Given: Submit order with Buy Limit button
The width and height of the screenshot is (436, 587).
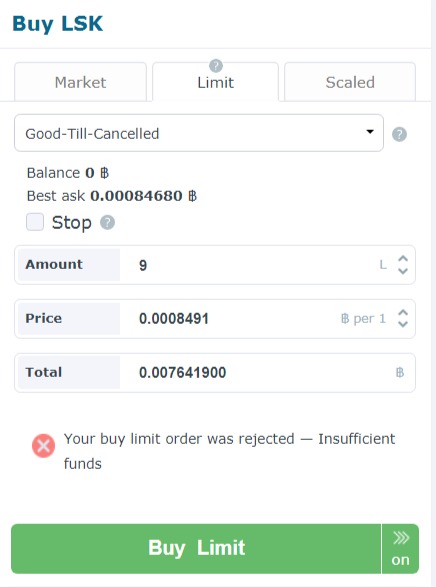Looking at the screenshot, I should tap(196, 548).
